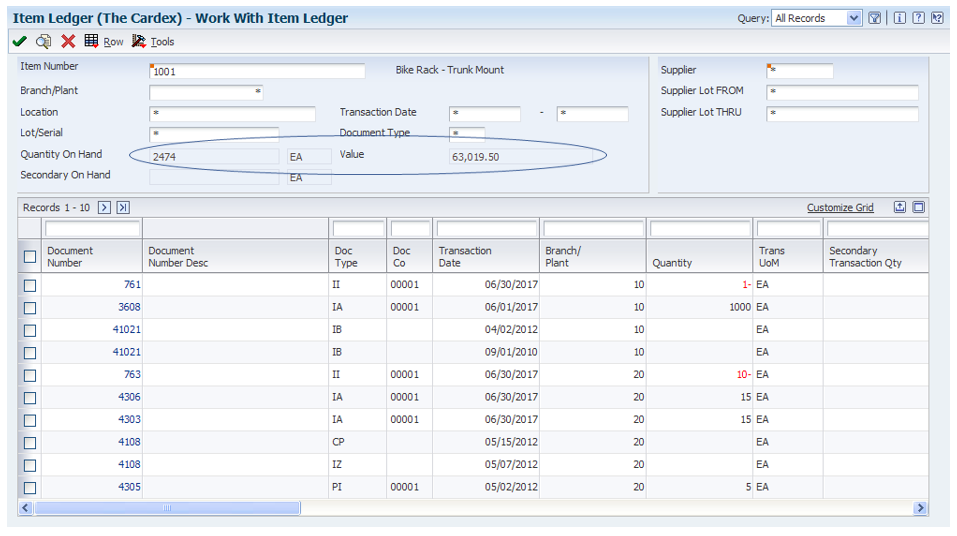Click the scroll right arrow
This screenshot has height=536, width=957.
pos(920,508)
